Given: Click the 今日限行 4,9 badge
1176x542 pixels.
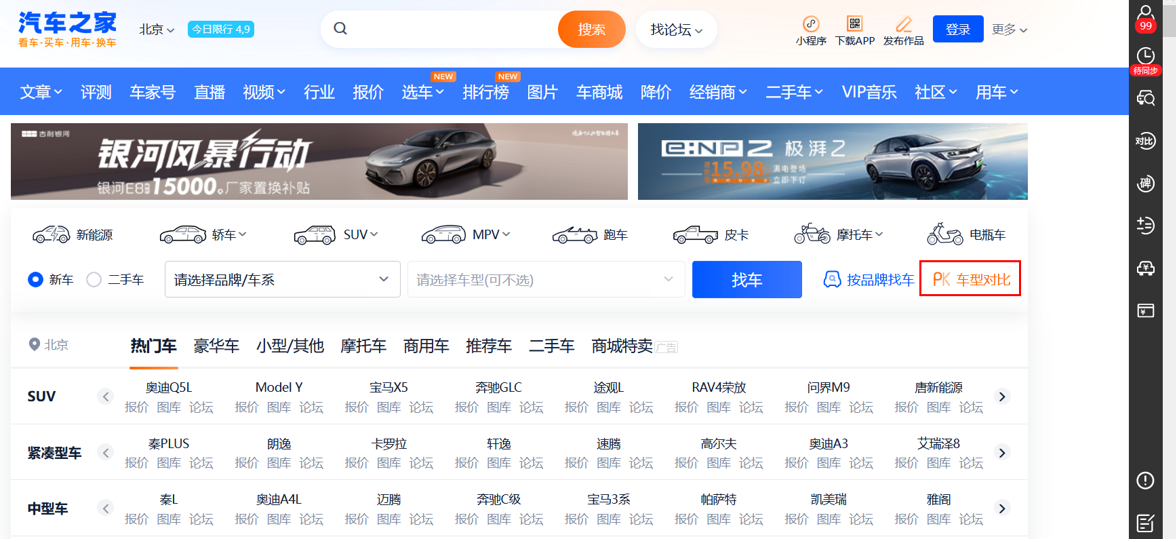Looking at the screenshot, I should click(x=221, y=29).
